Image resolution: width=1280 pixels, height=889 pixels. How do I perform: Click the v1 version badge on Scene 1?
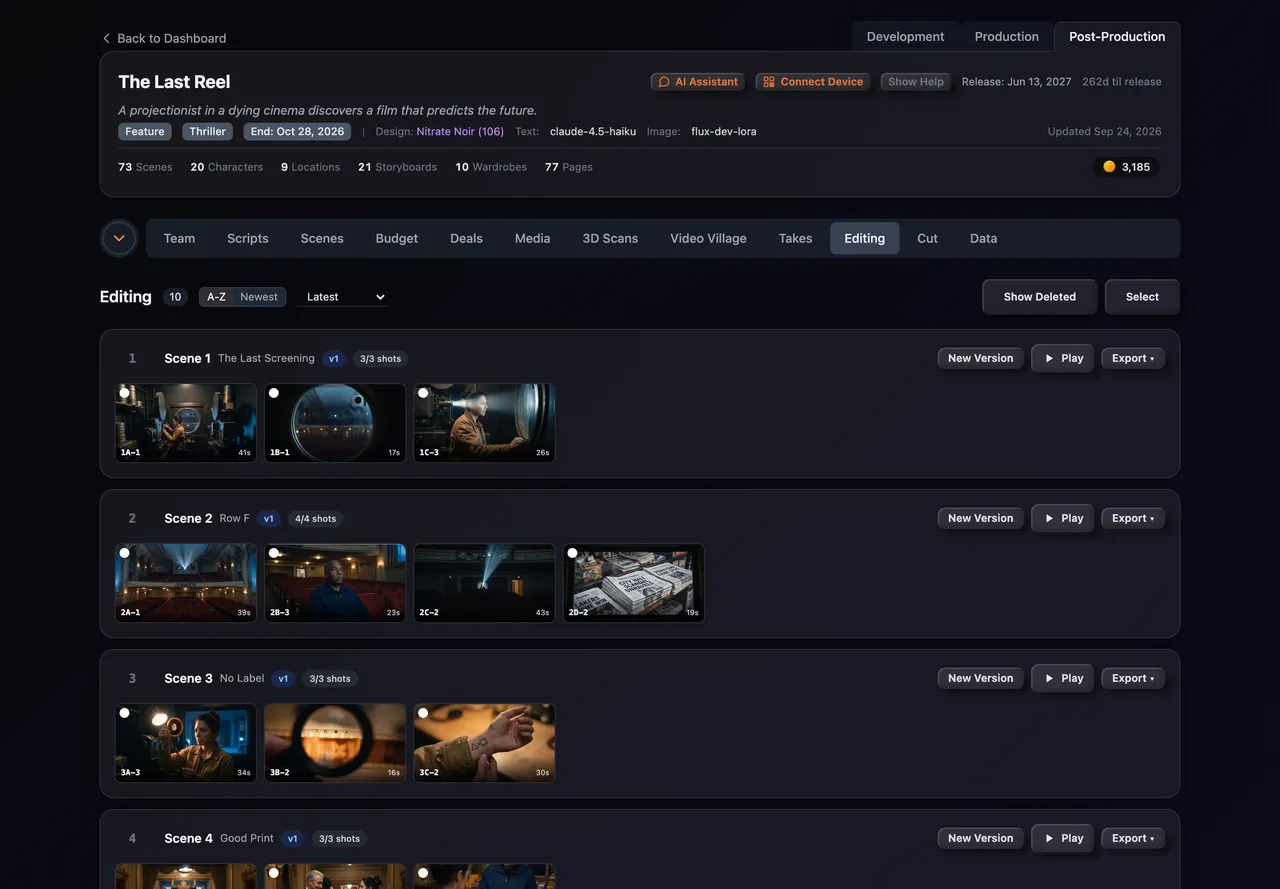click(334, 358)
